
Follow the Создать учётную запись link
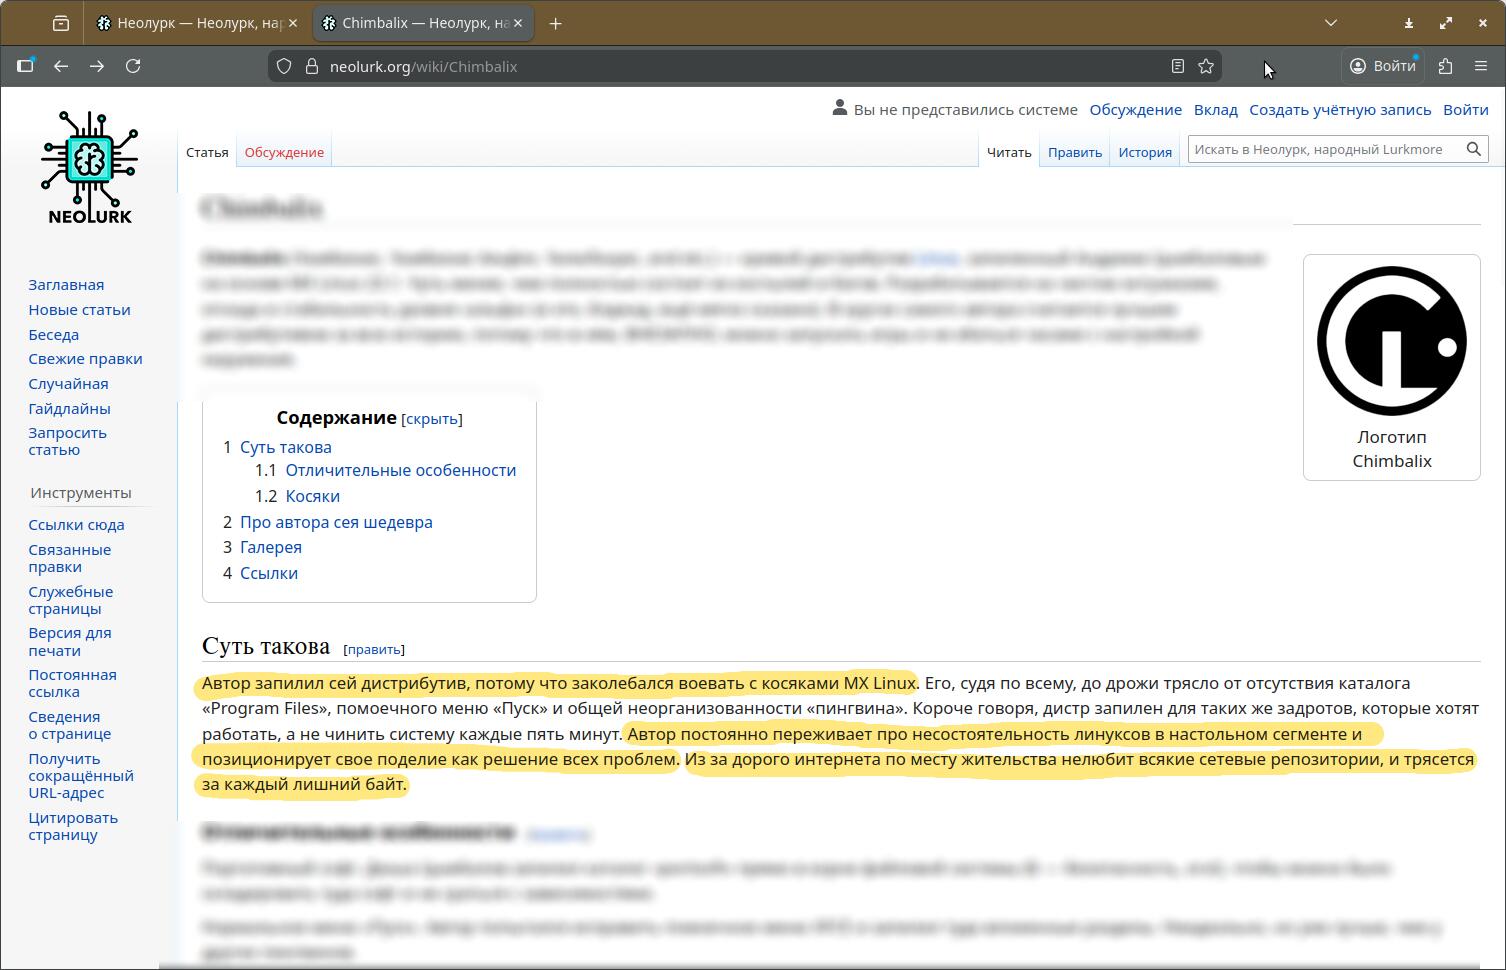point(1340,109)
